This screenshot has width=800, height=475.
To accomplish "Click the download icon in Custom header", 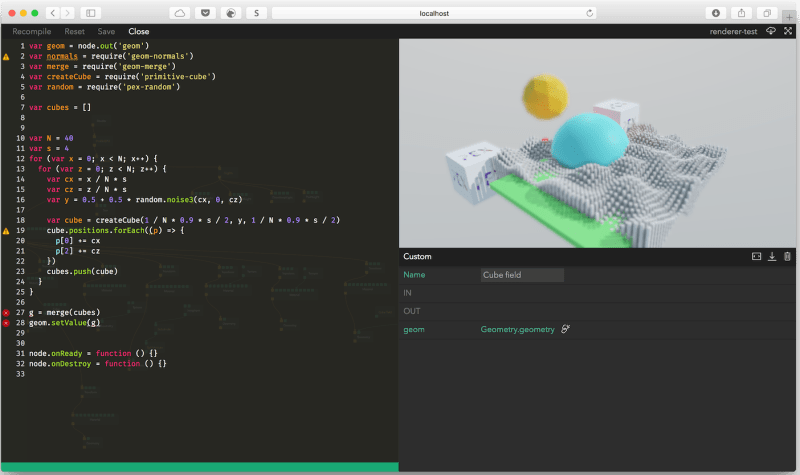I will [x=772, y=256].
